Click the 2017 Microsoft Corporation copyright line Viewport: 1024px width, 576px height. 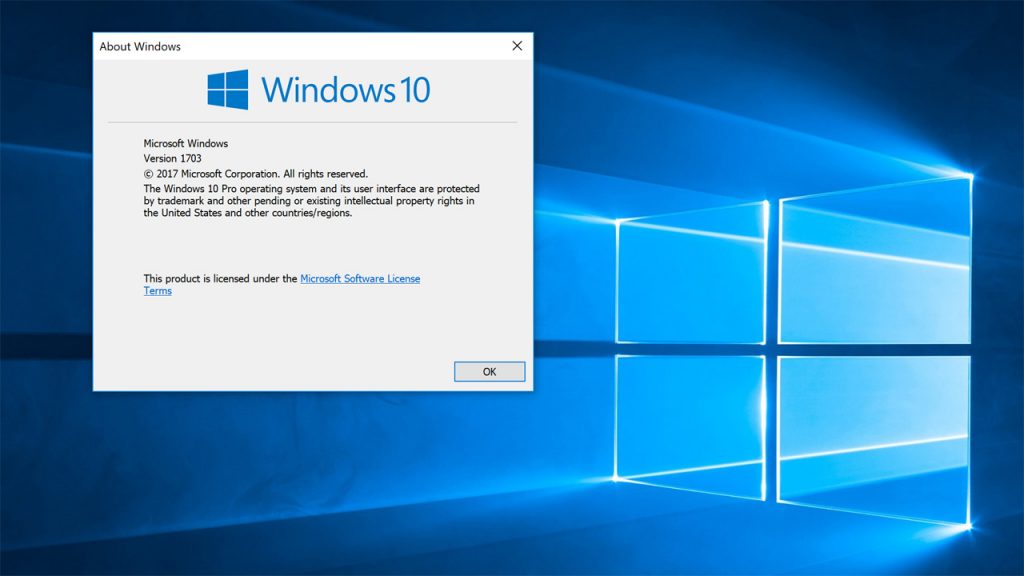coord(255,174)
